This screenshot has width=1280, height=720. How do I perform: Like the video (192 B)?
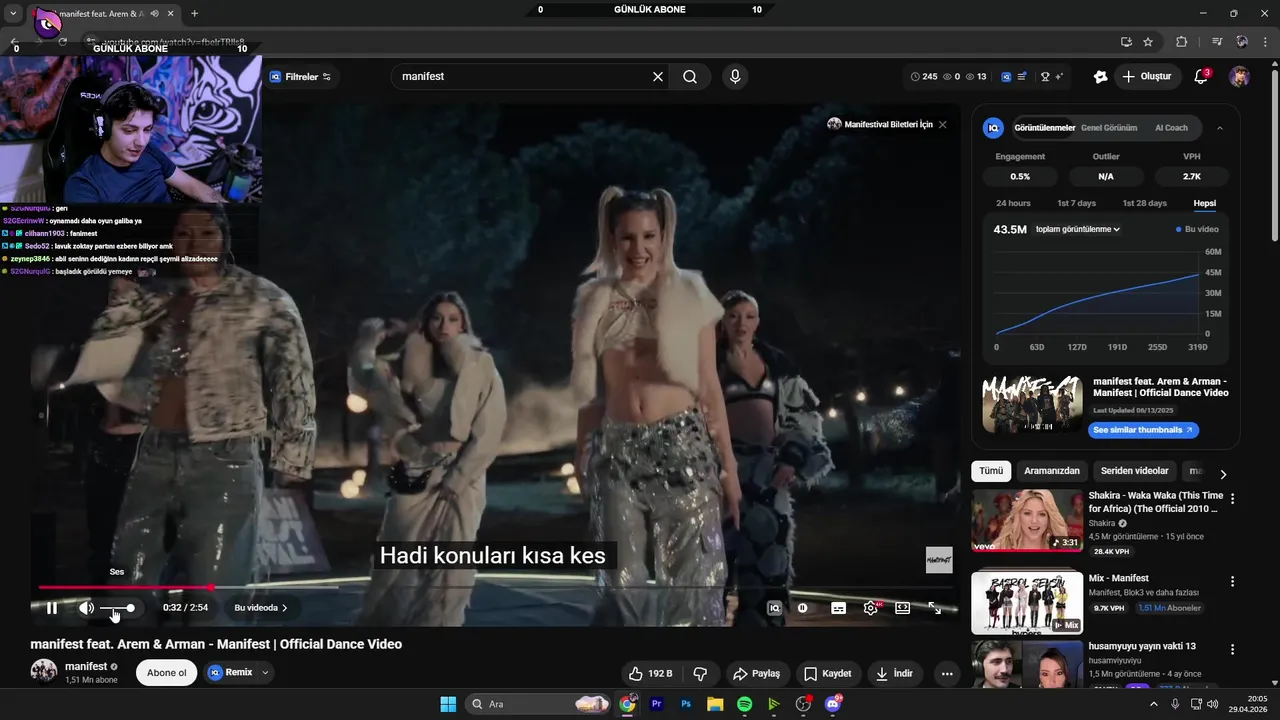650,674
